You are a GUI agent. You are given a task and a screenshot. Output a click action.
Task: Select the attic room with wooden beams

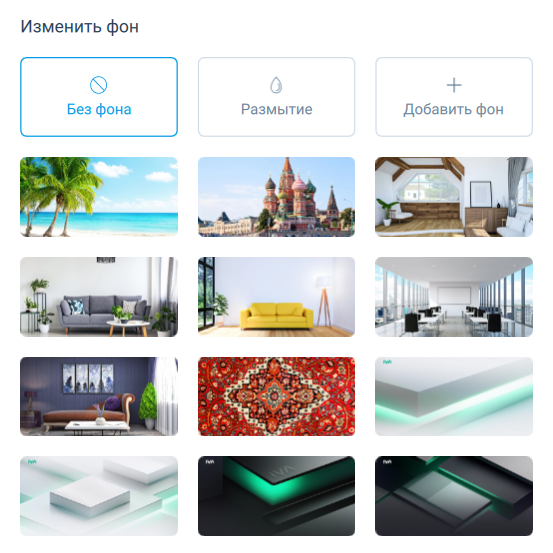click(454, 197)
